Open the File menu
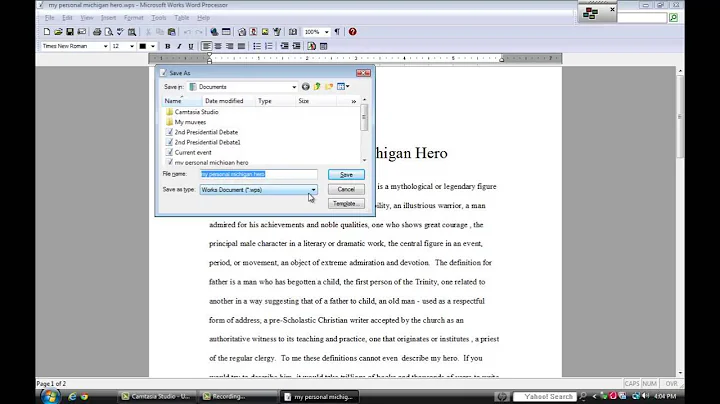Viewport: 720px width, 404px height. tap(50, 18)
